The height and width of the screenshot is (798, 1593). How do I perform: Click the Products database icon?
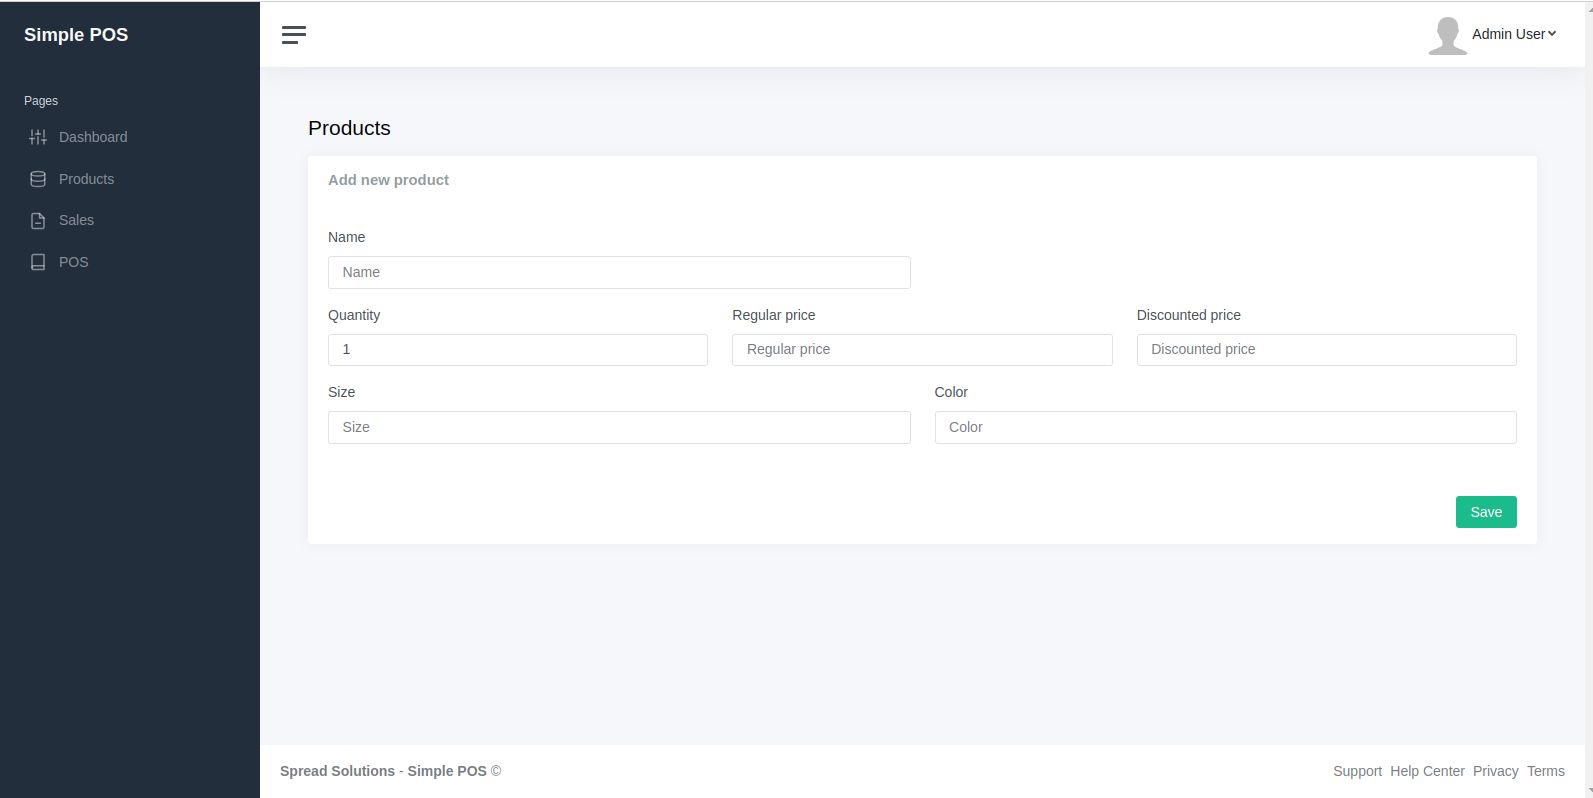coord(38,179)
